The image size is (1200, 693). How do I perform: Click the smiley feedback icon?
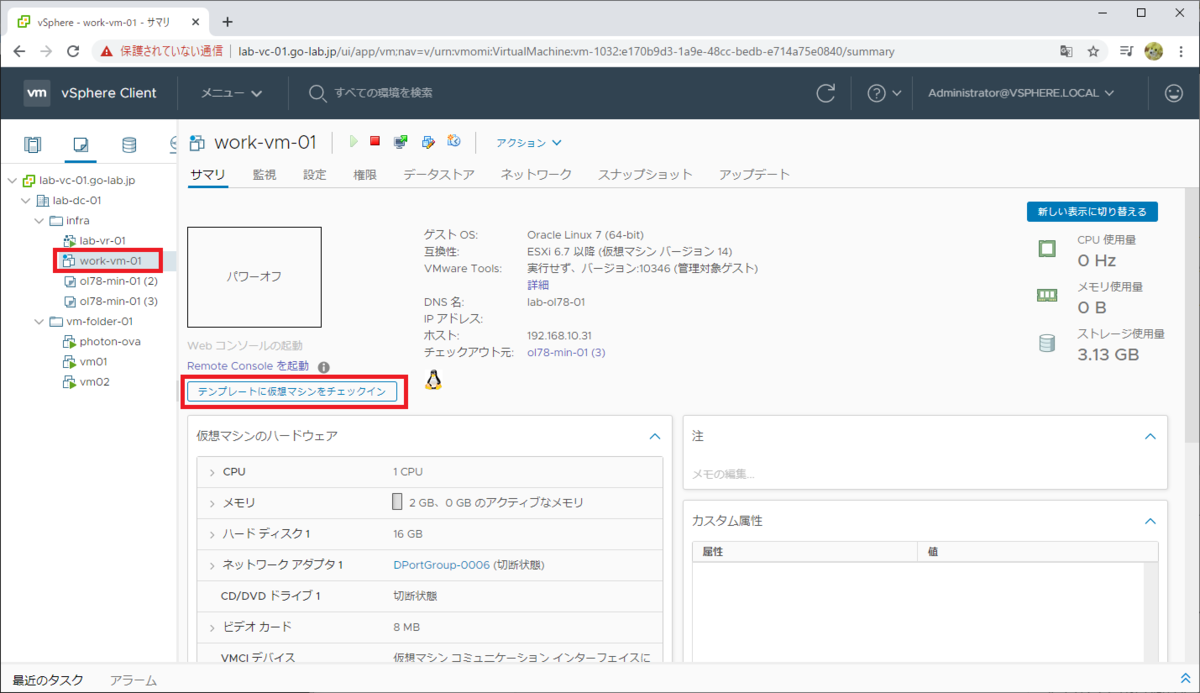point(1174,93)
